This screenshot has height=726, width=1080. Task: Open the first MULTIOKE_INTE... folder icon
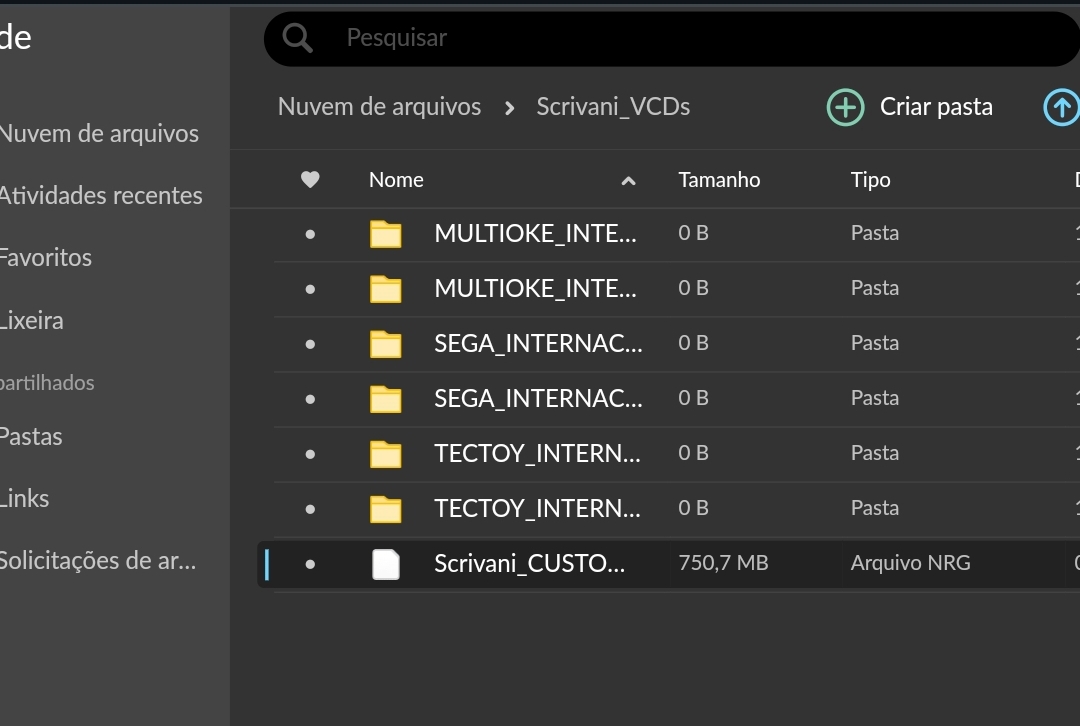(386, 234)
